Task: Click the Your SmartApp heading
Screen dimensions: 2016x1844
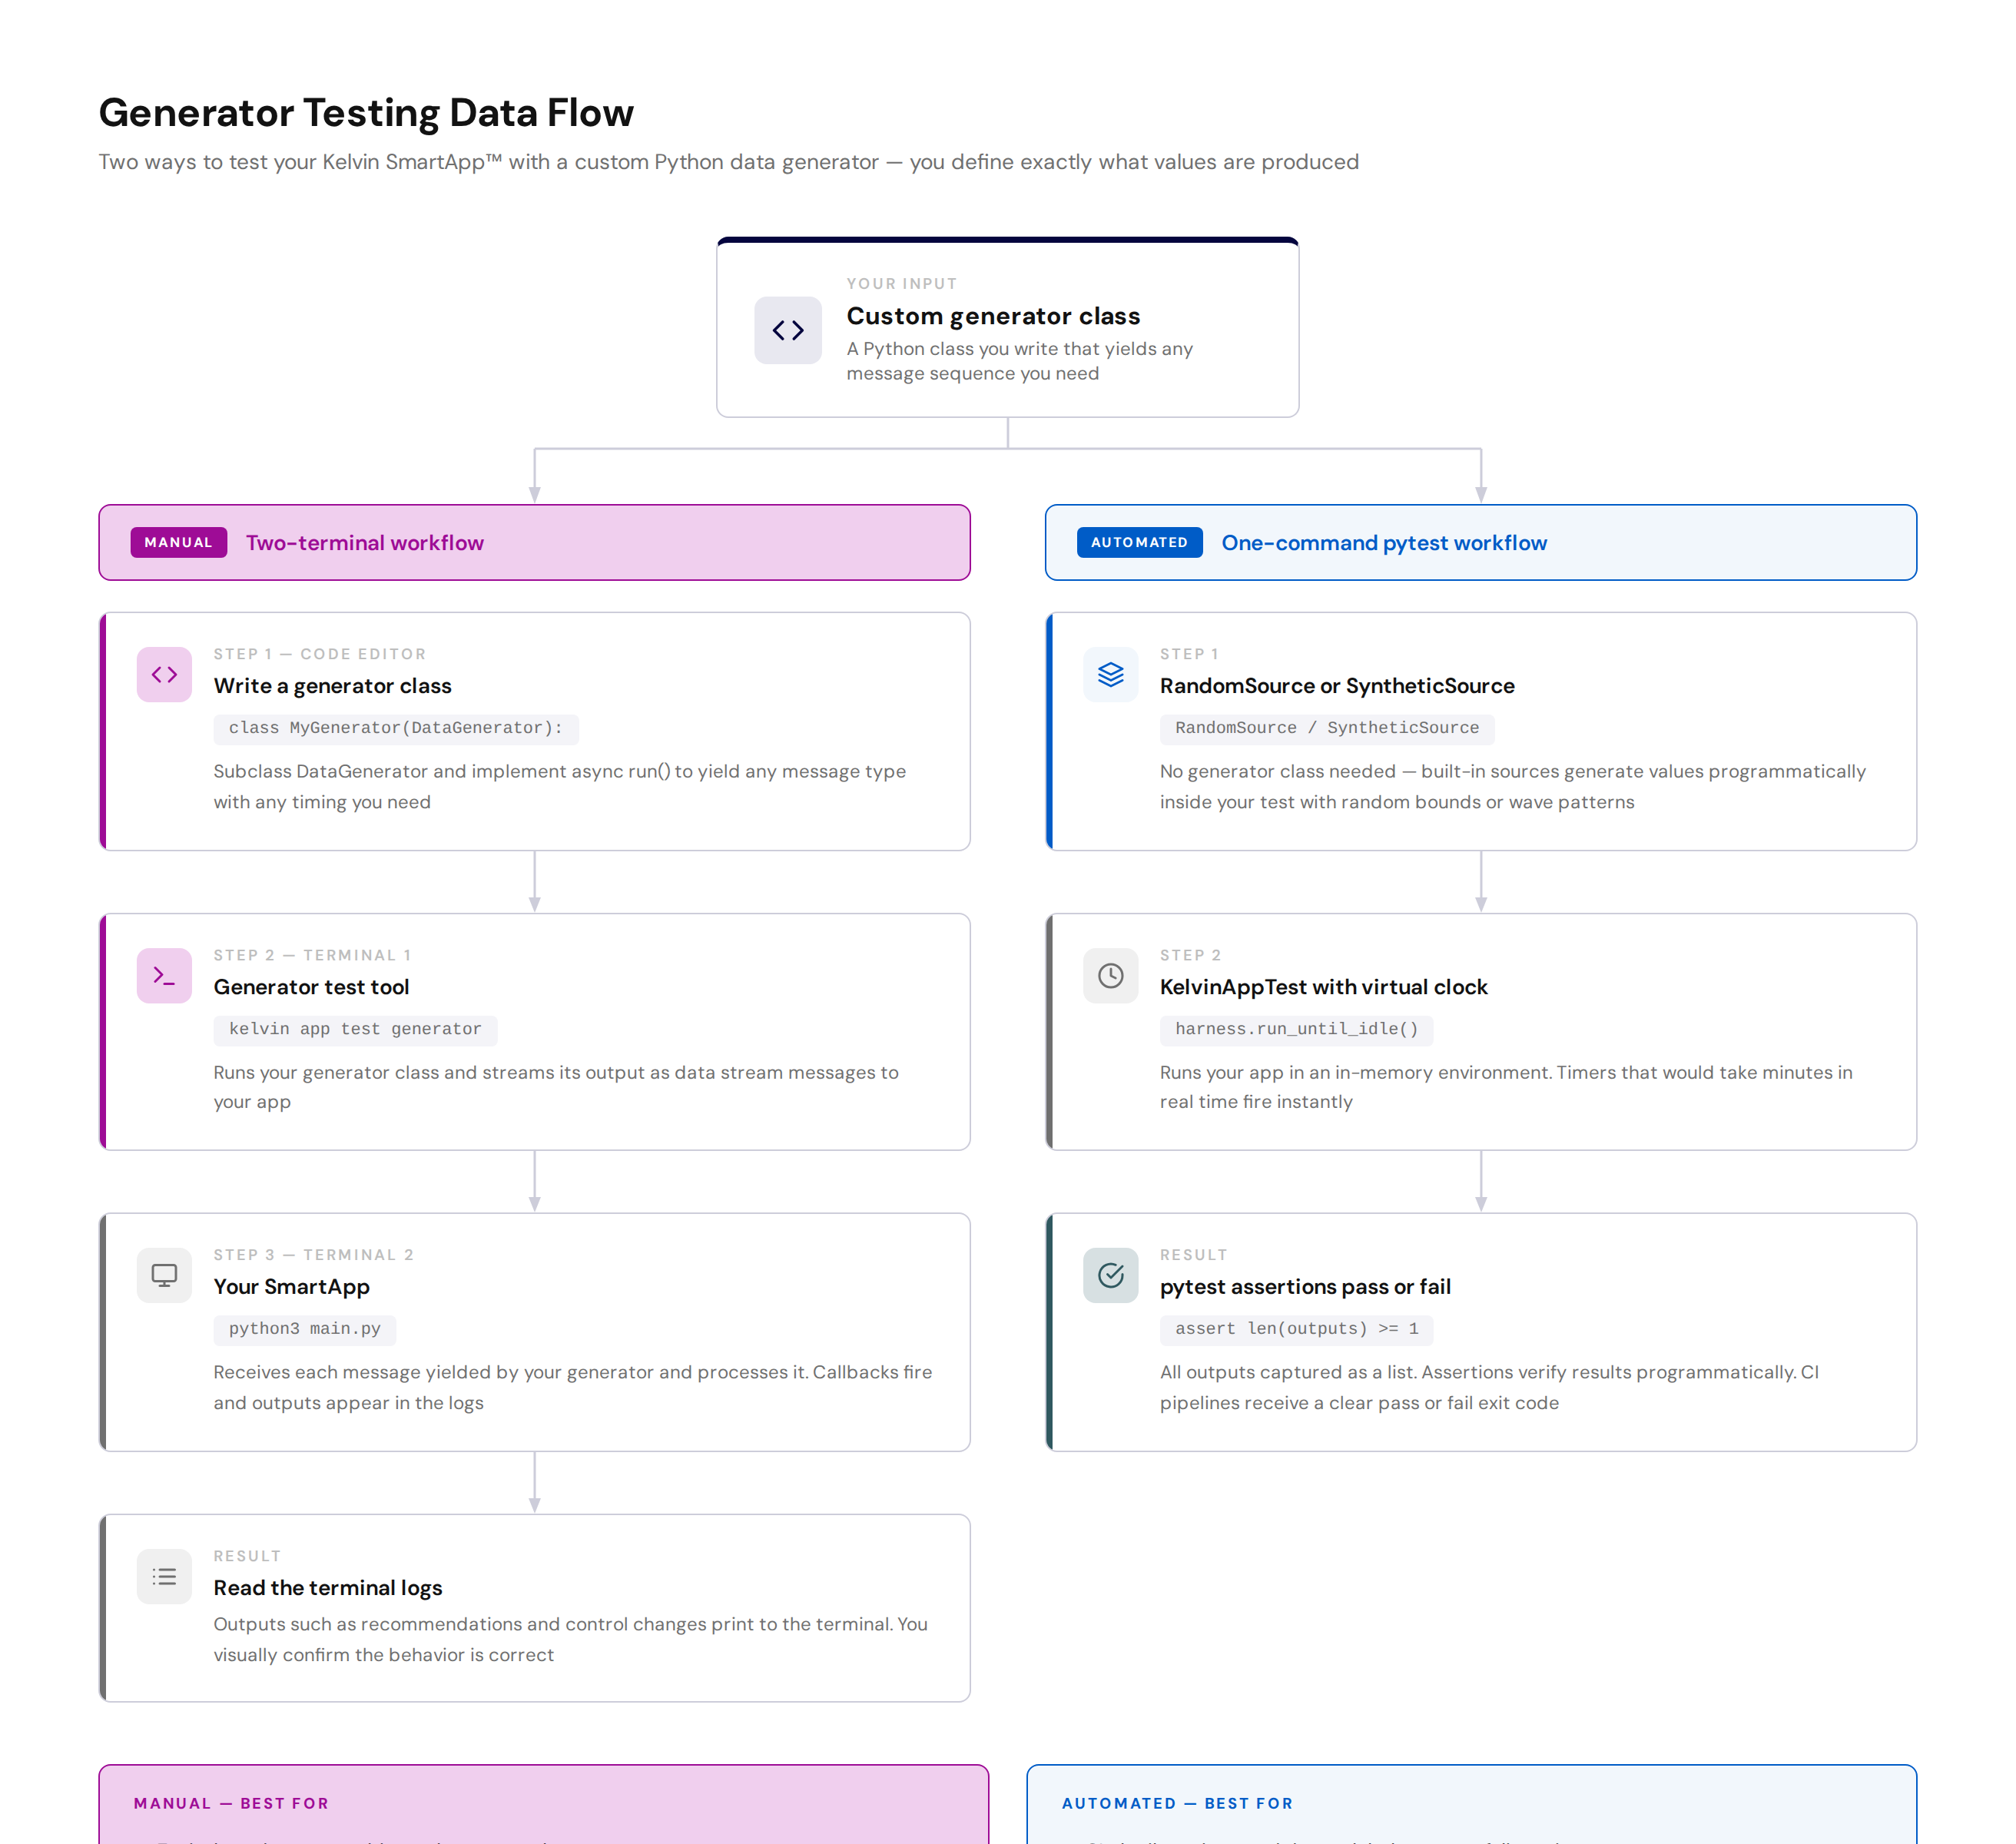Action: [x=291, y=1287]
